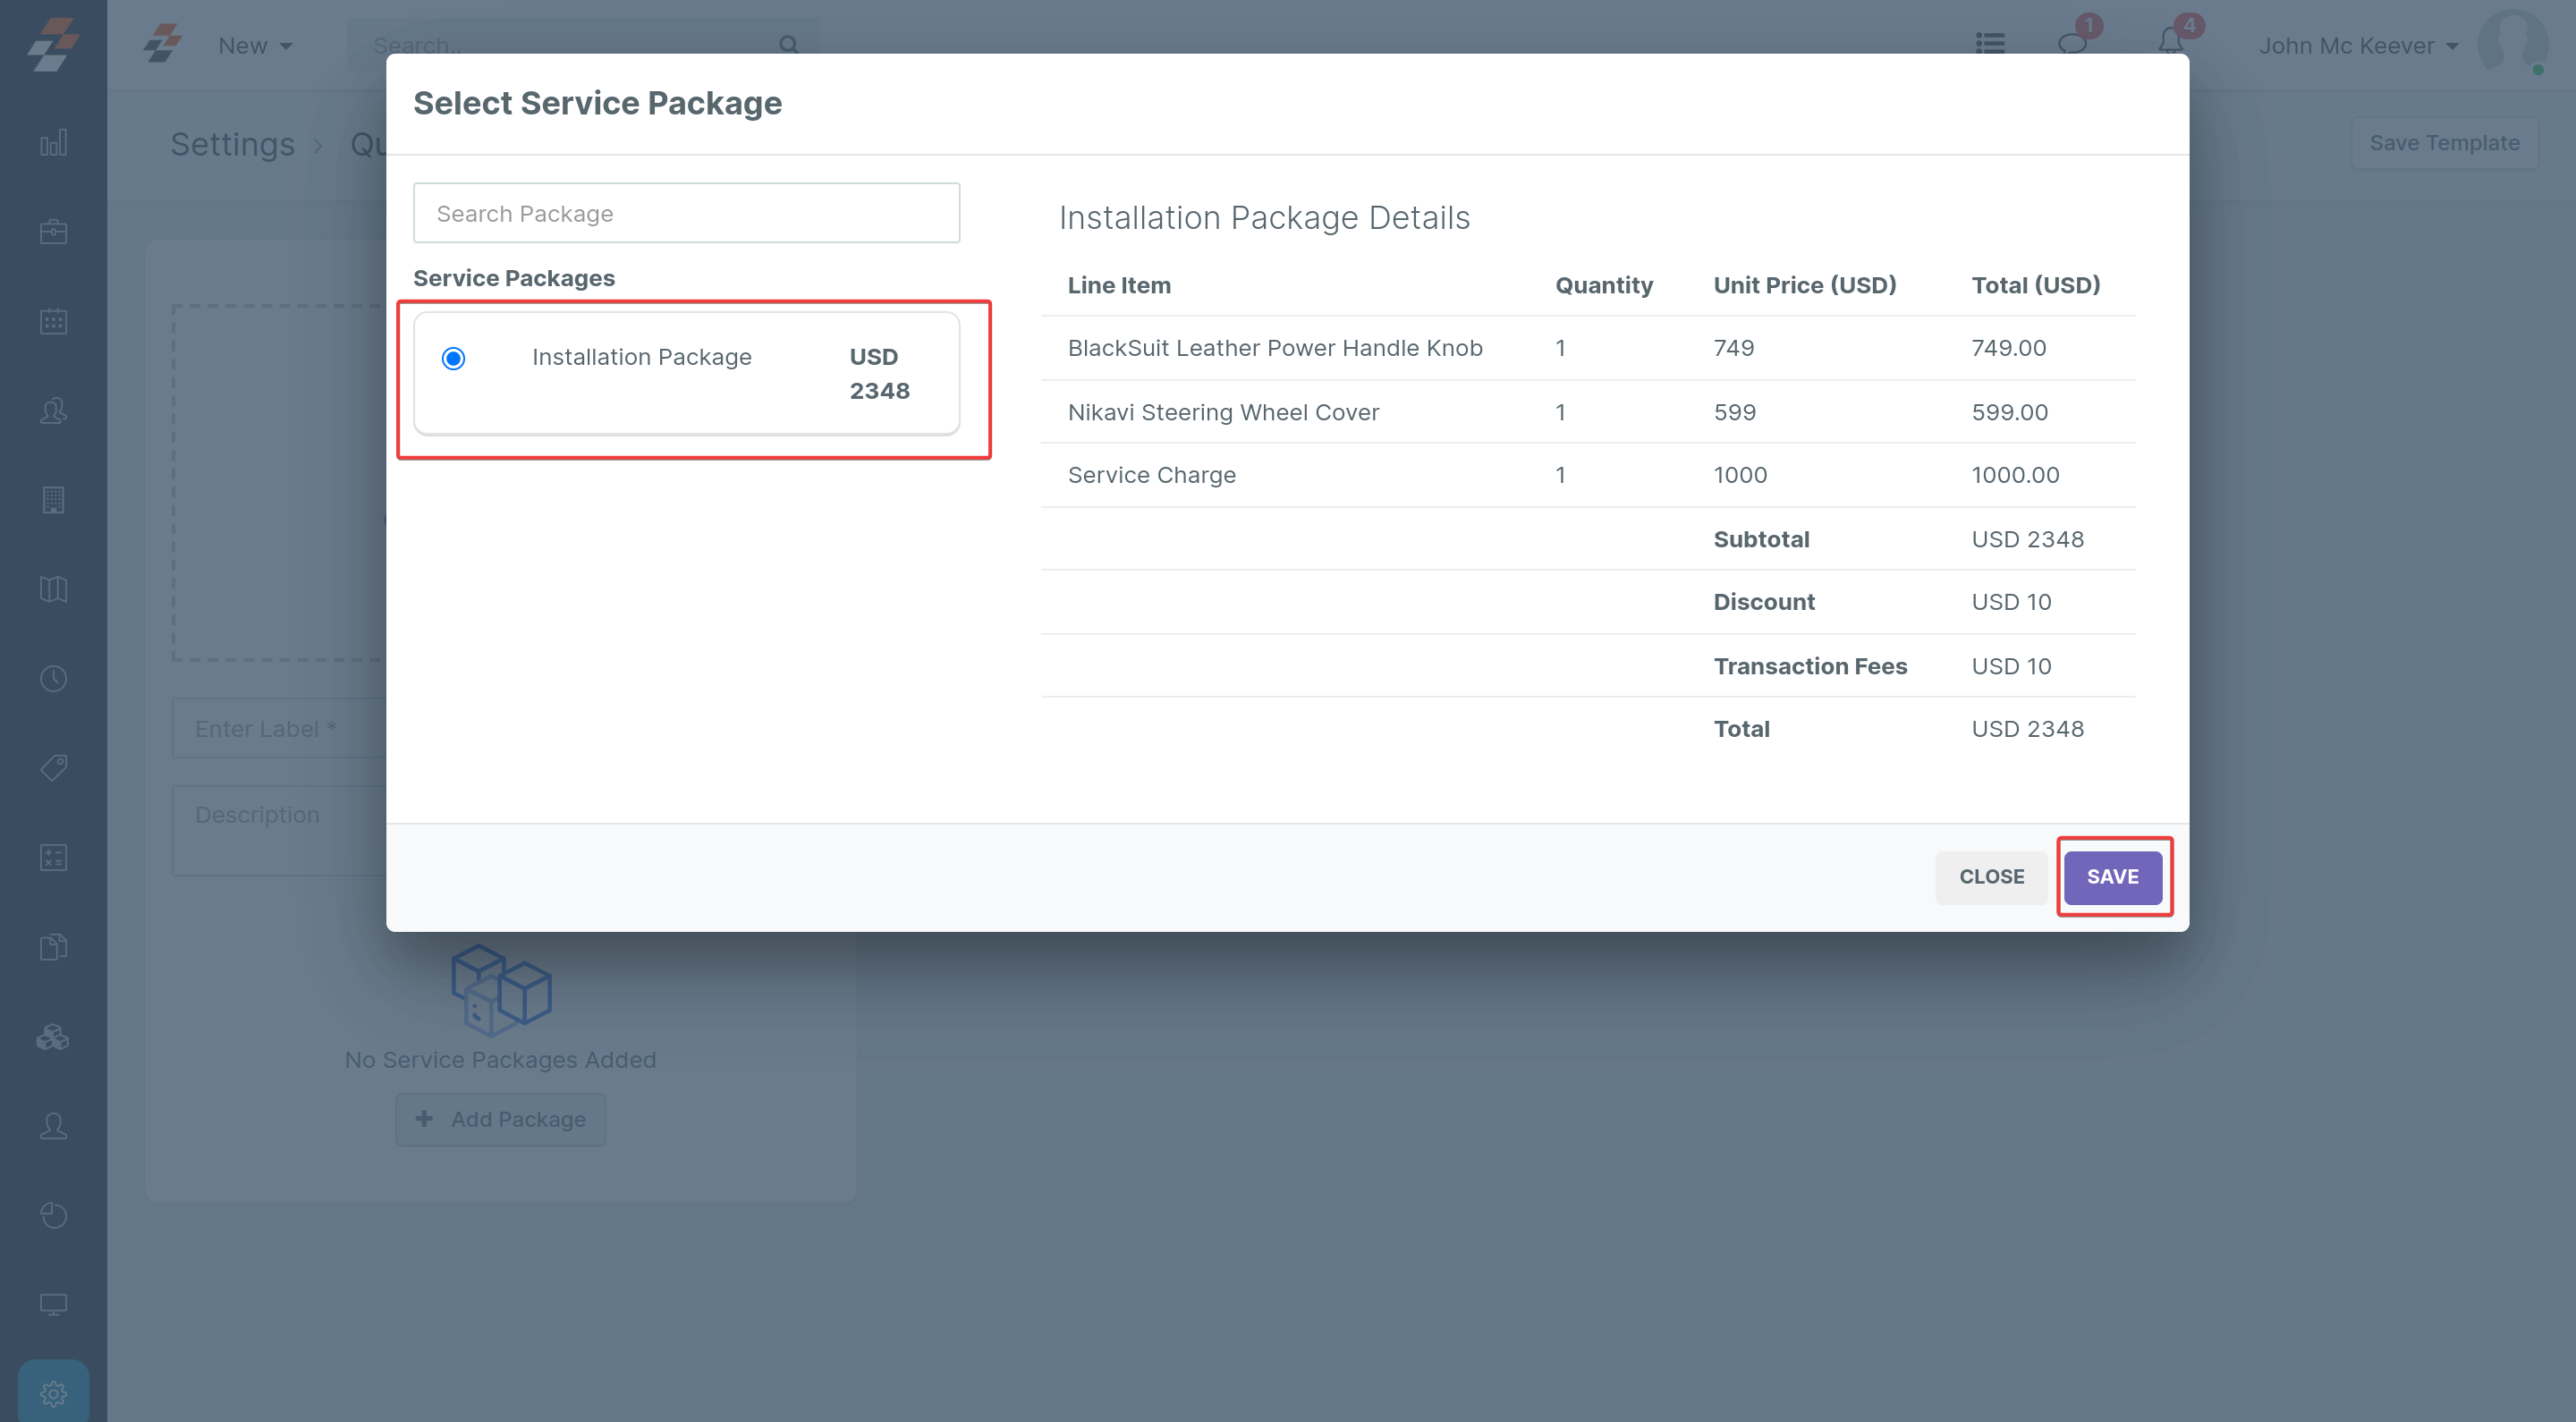This screenshot has width=2576, height=1422.
Task: Open the dashboard bar chart sidebar icon
Action: pyautogui.click(x=53, y=143)
